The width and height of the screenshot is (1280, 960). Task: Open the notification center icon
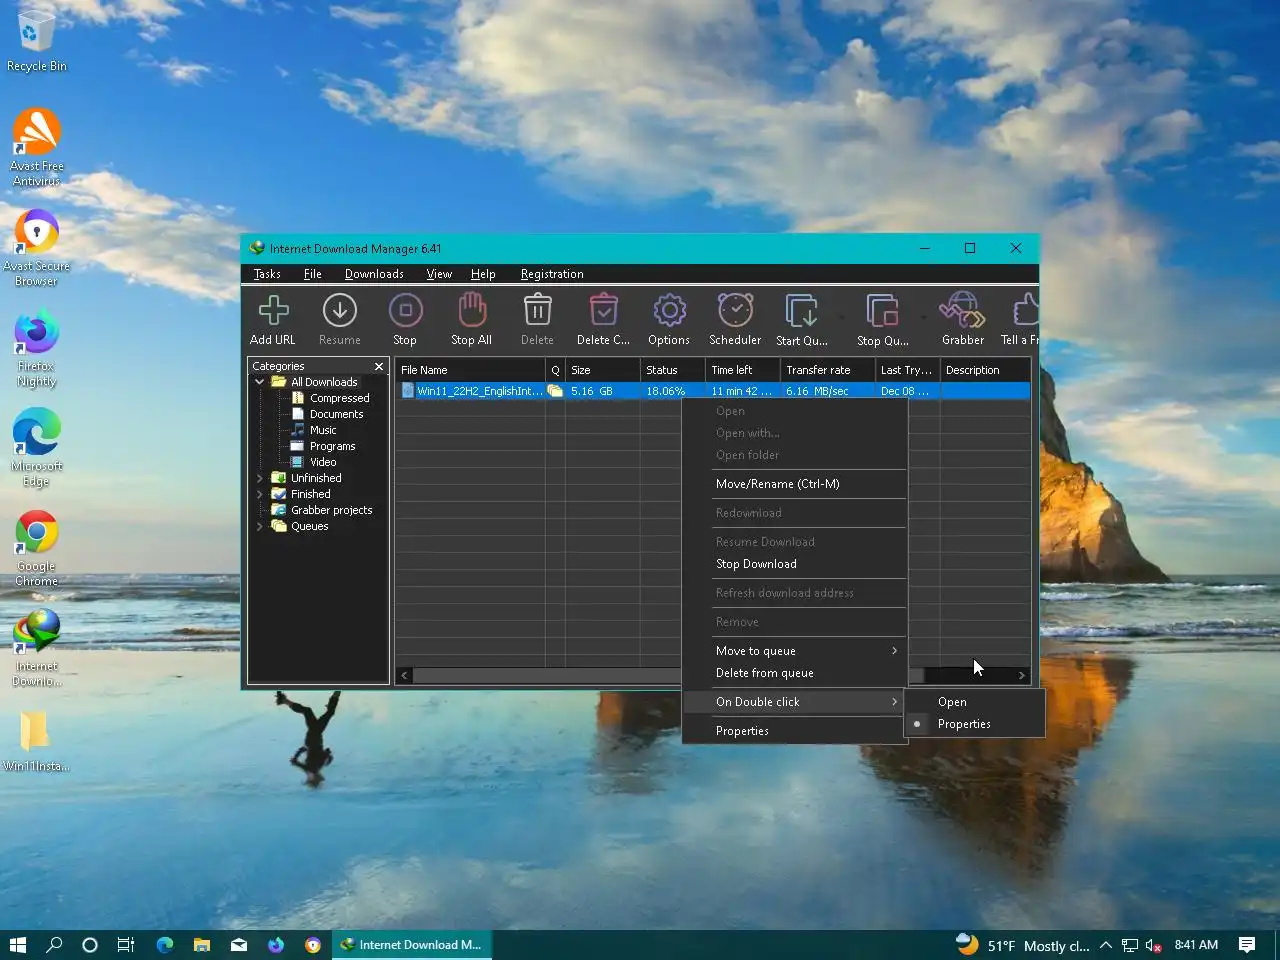click(1247, 944)
